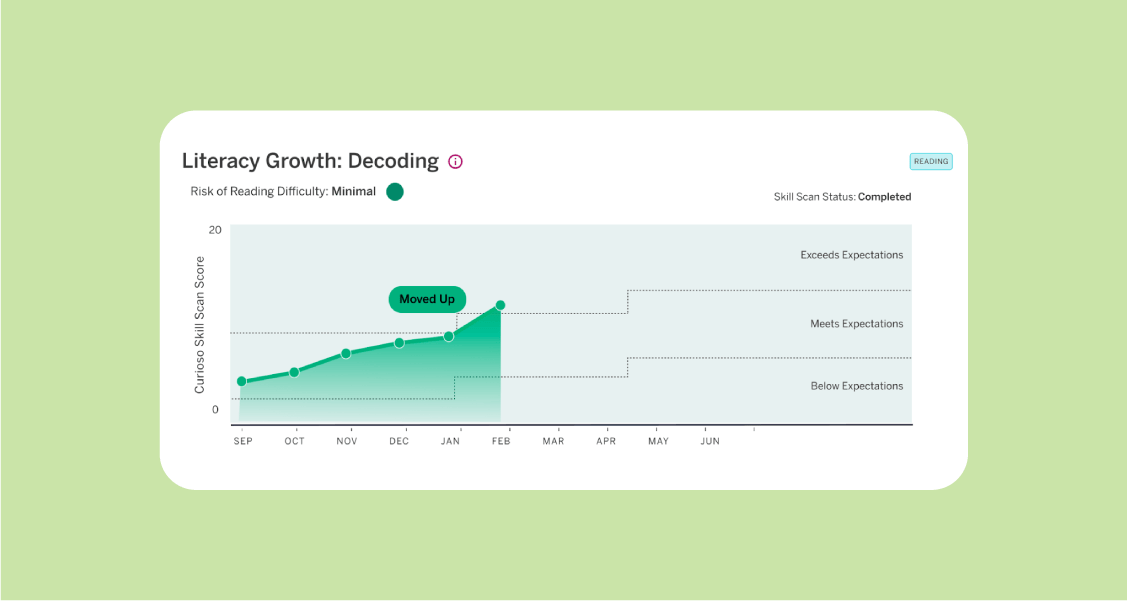The width and height of the screenshot is (1127, 601).
Task: Click the Below Expectations band label
Action: coord(856,386)
